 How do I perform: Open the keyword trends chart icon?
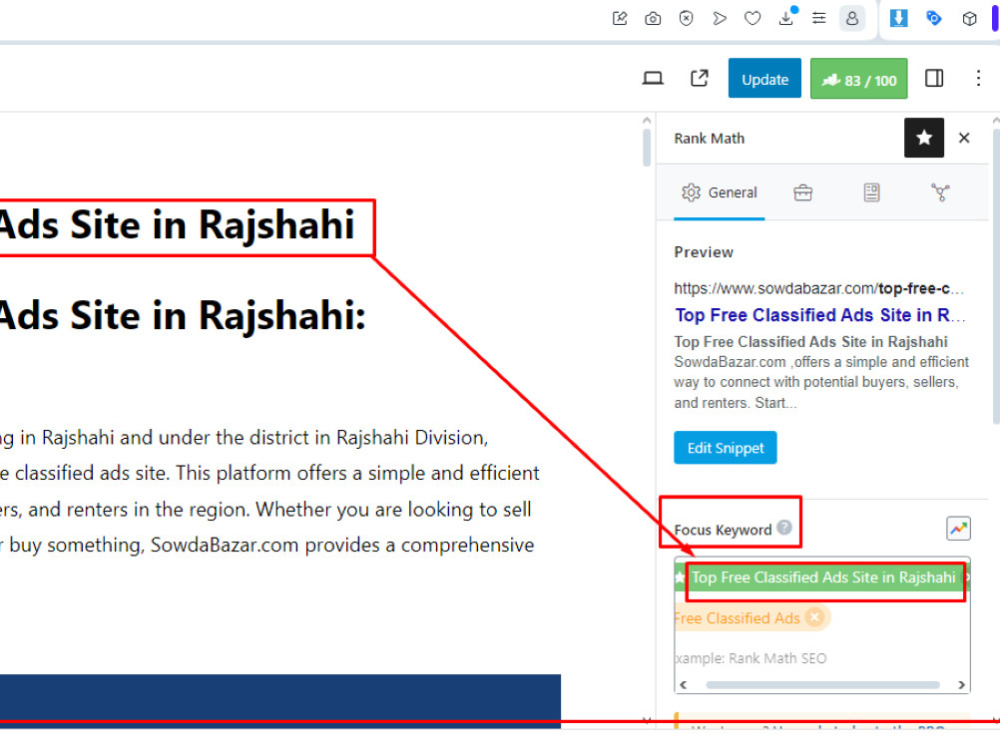[x=958, y=528]
